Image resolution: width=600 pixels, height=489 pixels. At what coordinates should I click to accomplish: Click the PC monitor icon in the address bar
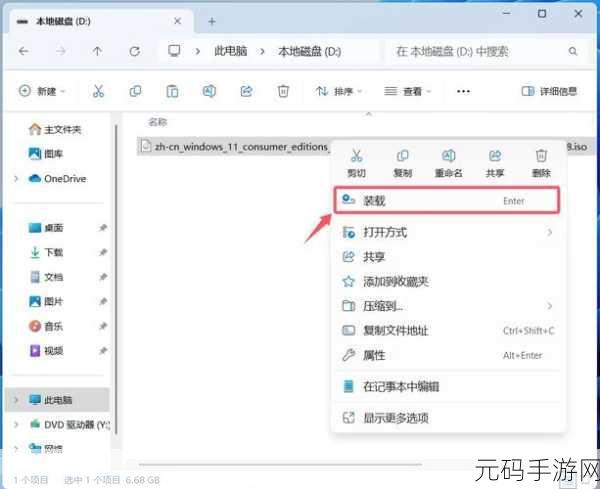(174, 51)
